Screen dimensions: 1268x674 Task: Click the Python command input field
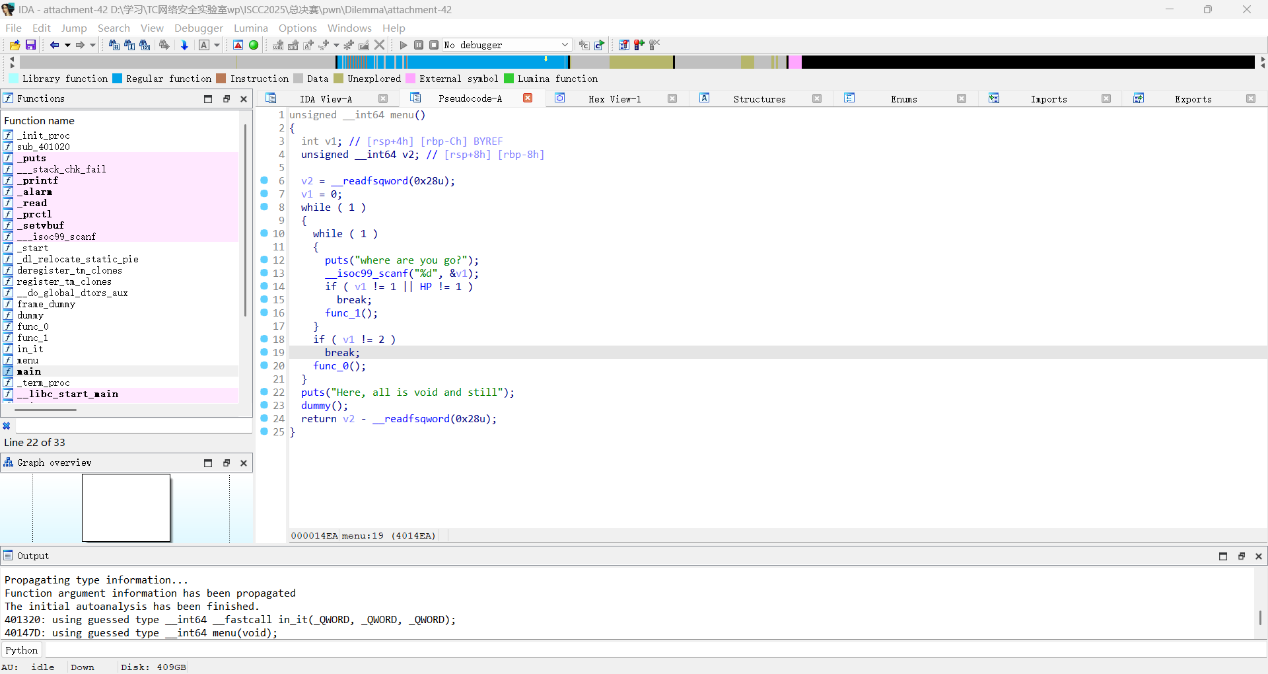click(x=655, y=650)
